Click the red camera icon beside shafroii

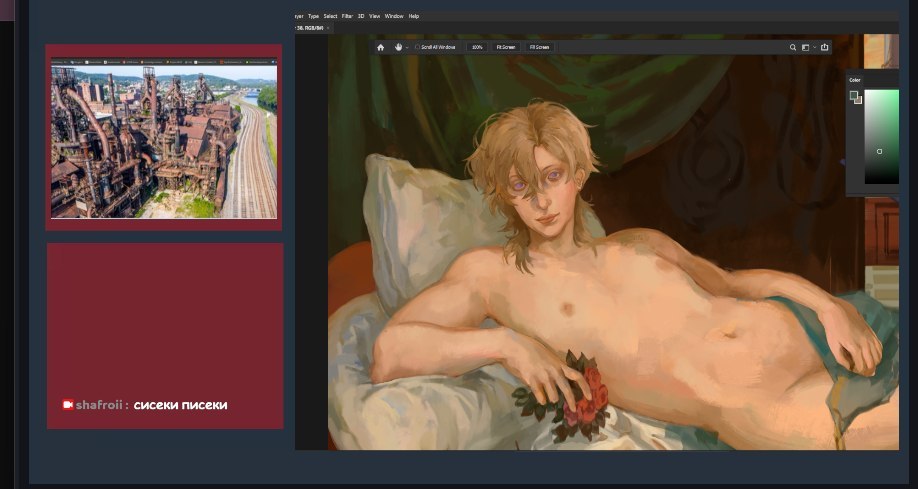pyautogui.click(x=68, y=405)
